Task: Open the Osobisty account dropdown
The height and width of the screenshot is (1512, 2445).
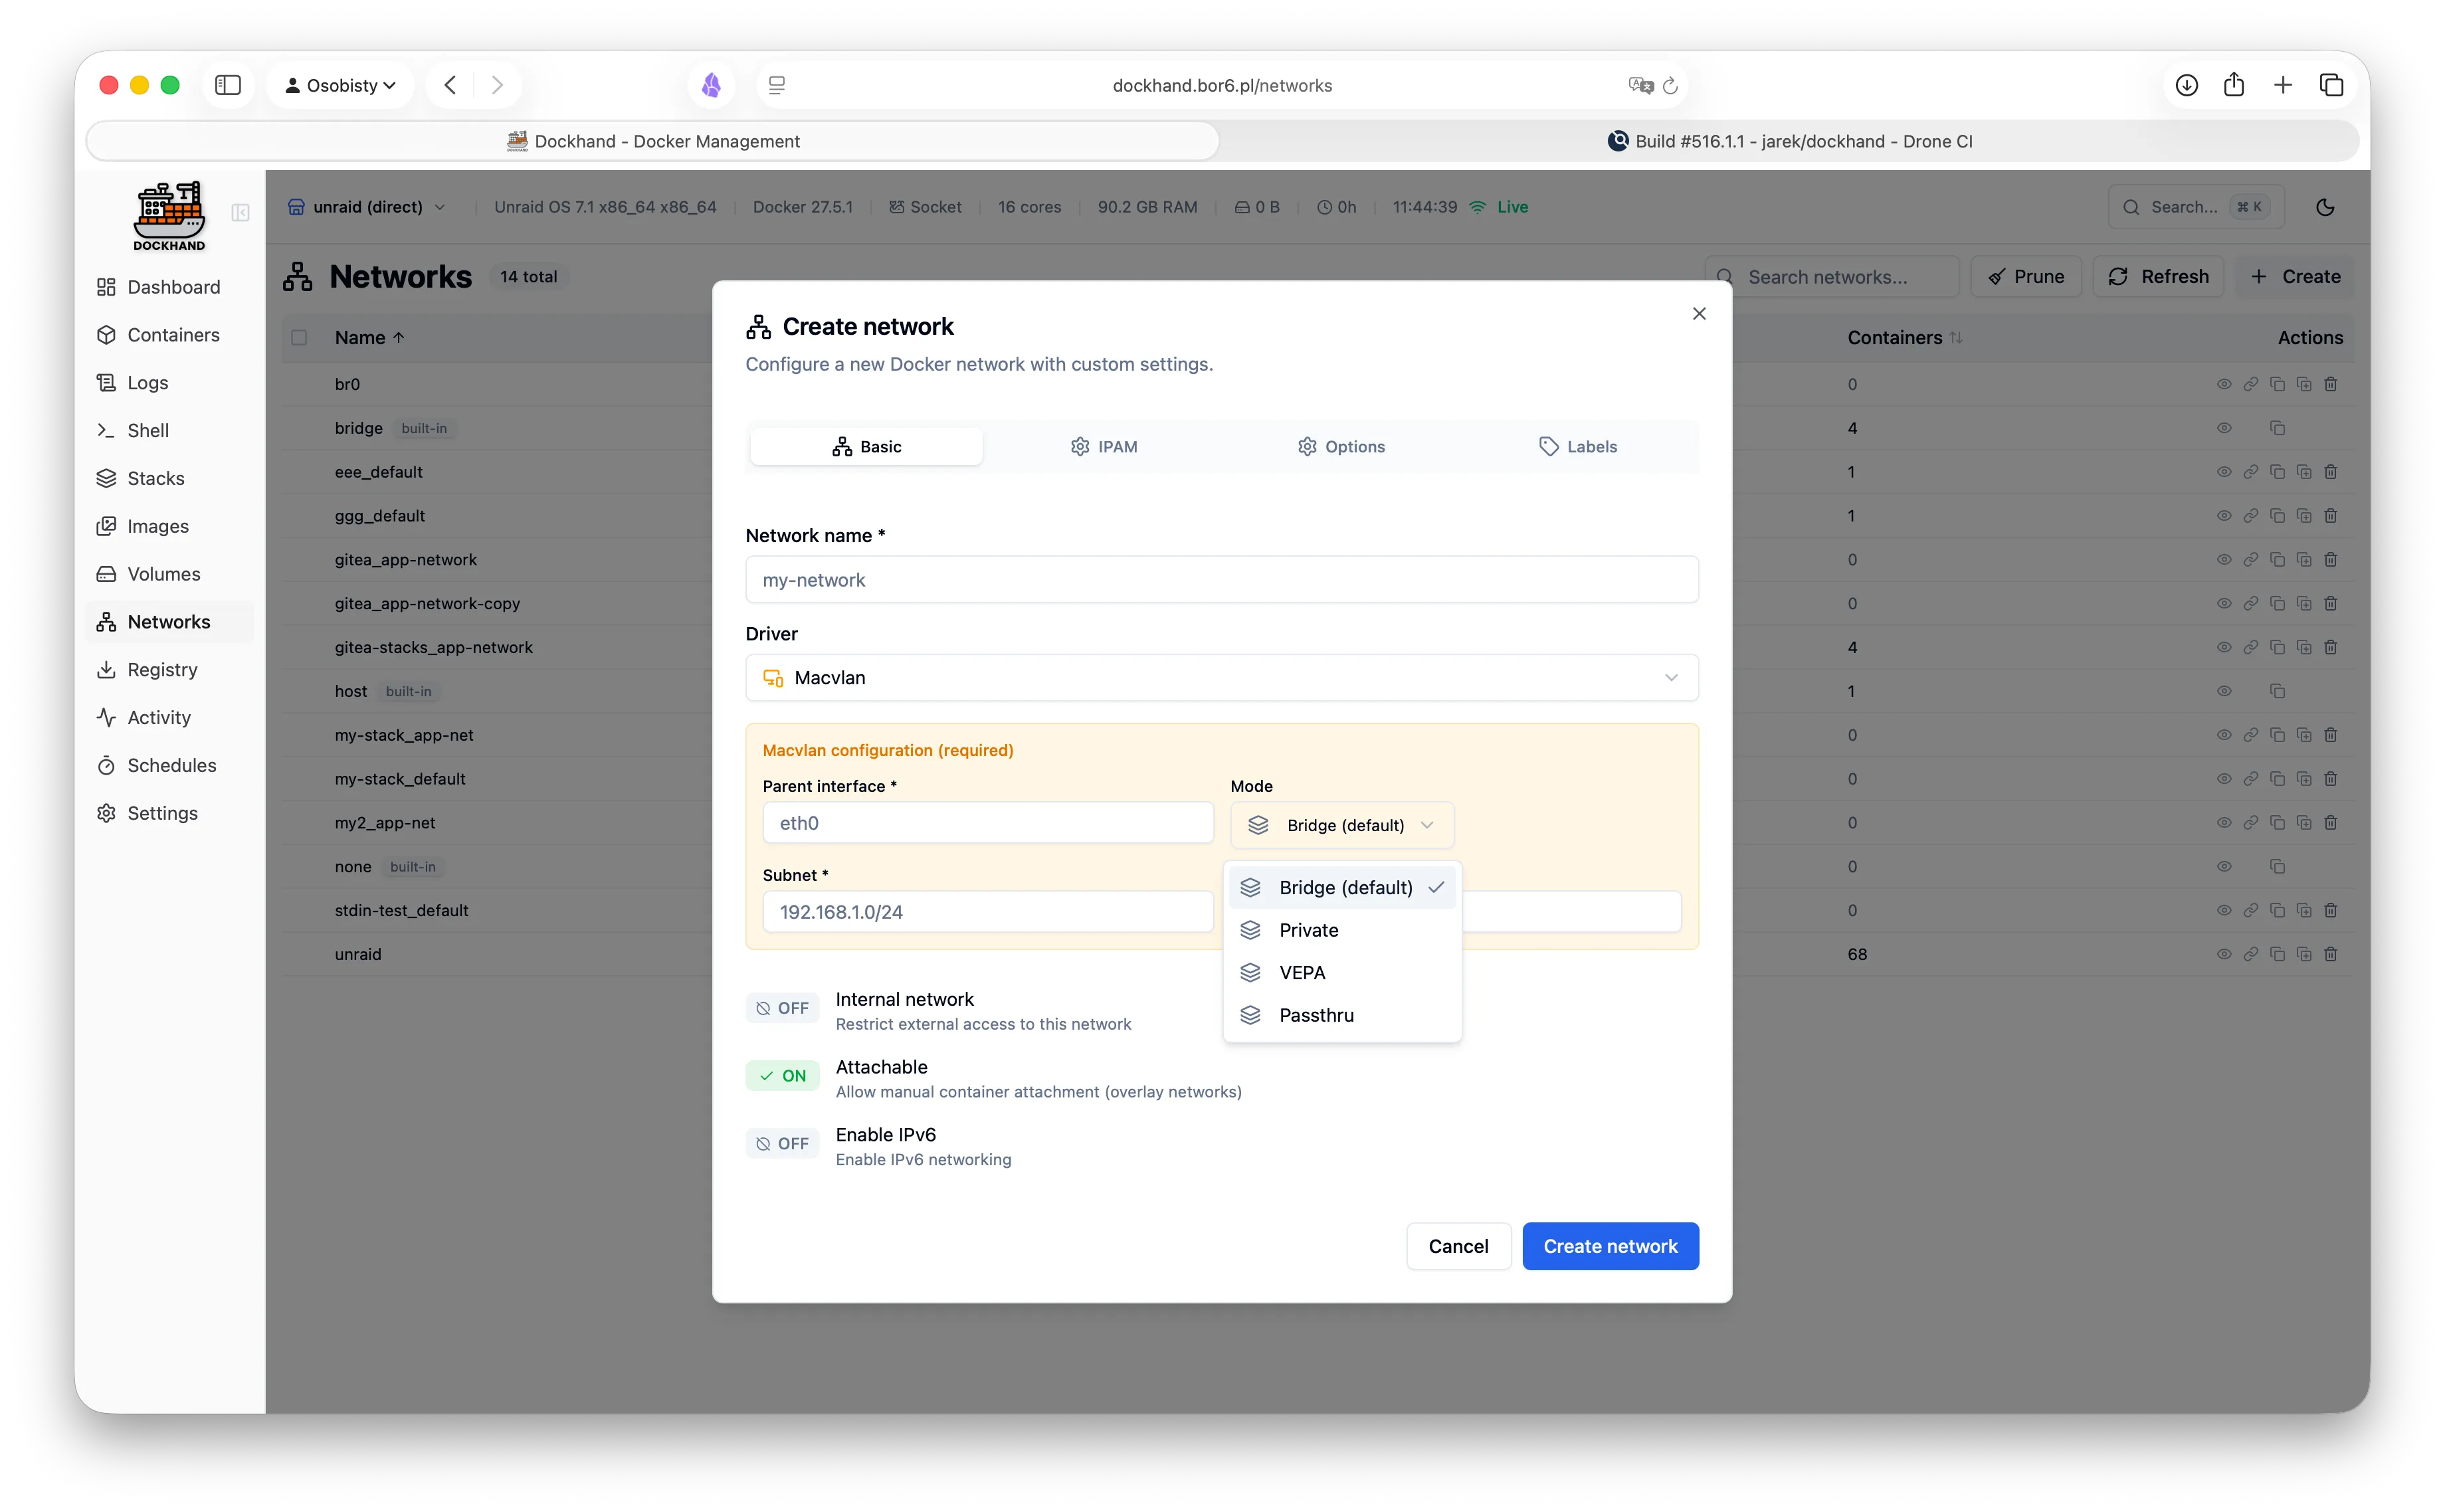Action: pos(340,85)
